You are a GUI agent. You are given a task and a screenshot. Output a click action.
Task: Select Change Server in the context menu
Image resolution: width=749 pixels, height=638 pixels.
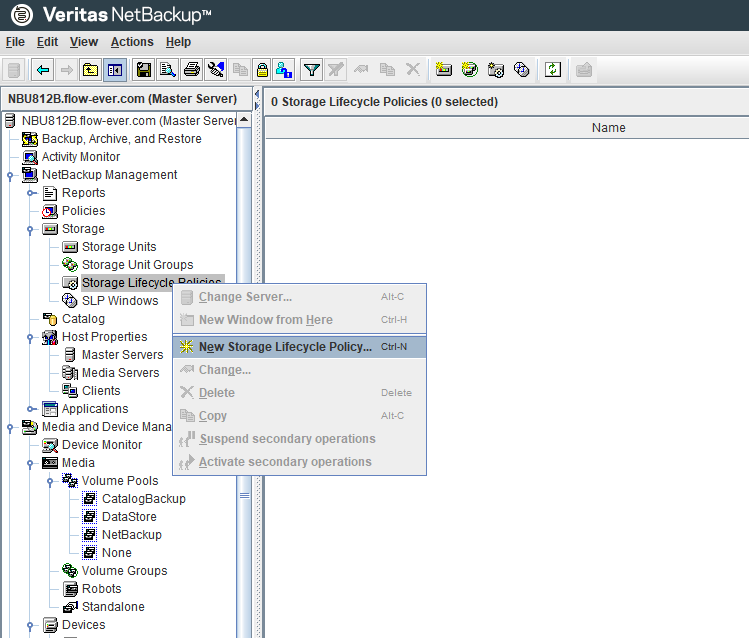pyautogui.click(x=300, y=297)
